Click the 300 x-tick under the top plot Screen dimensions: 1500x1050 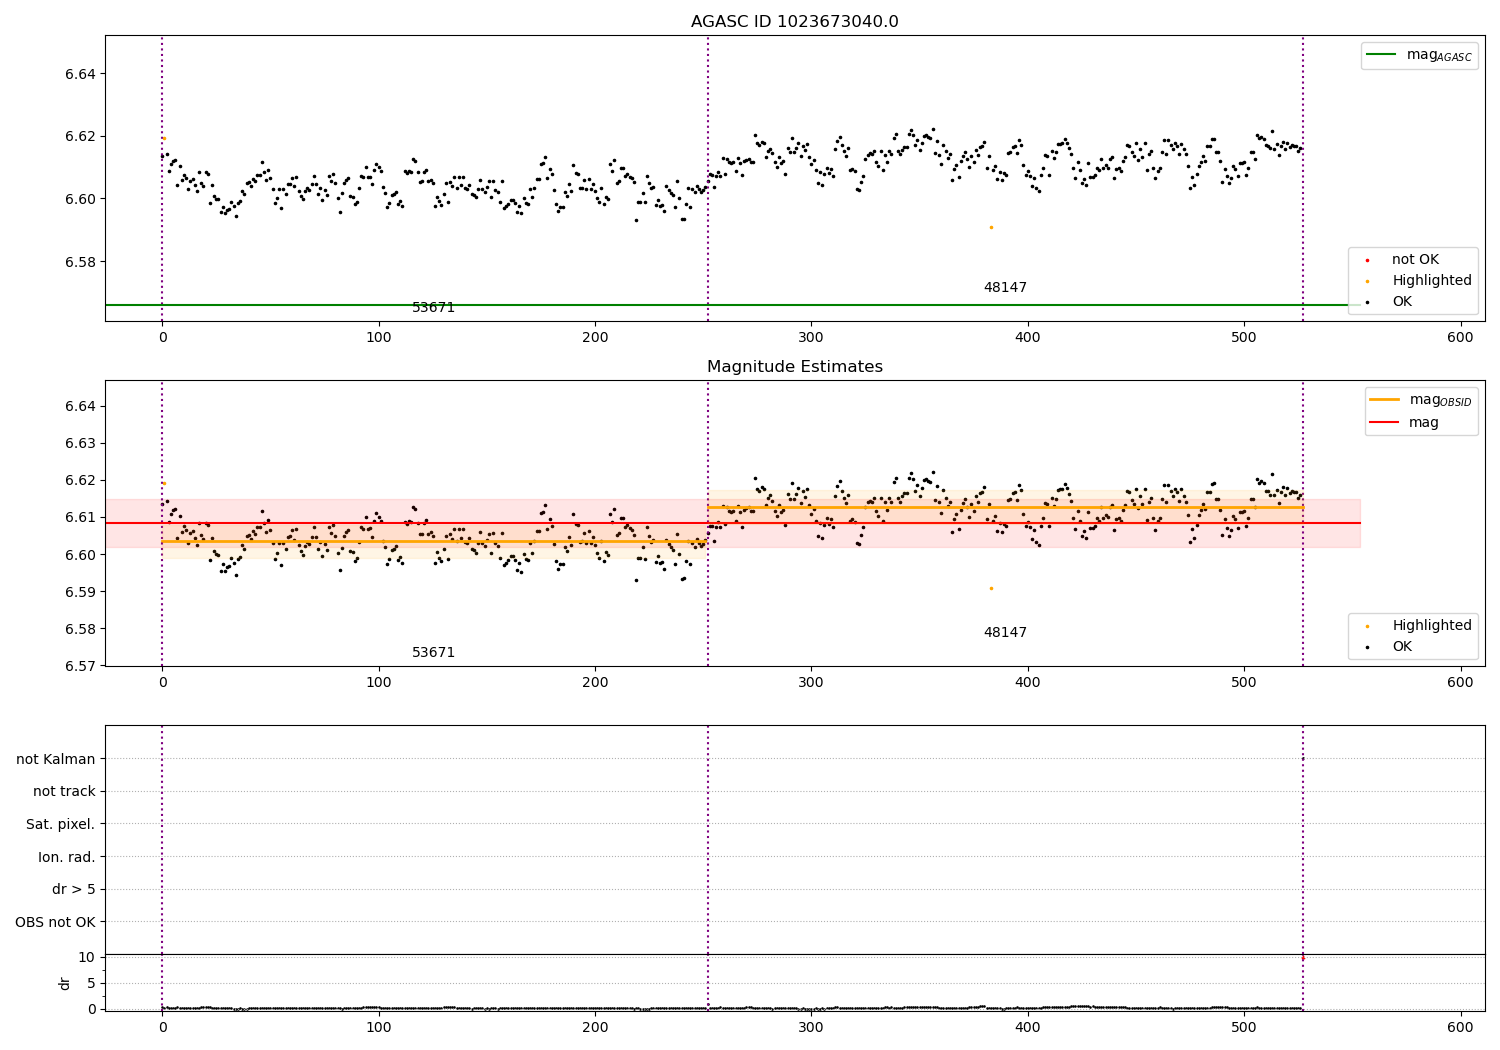click(811, 338)
